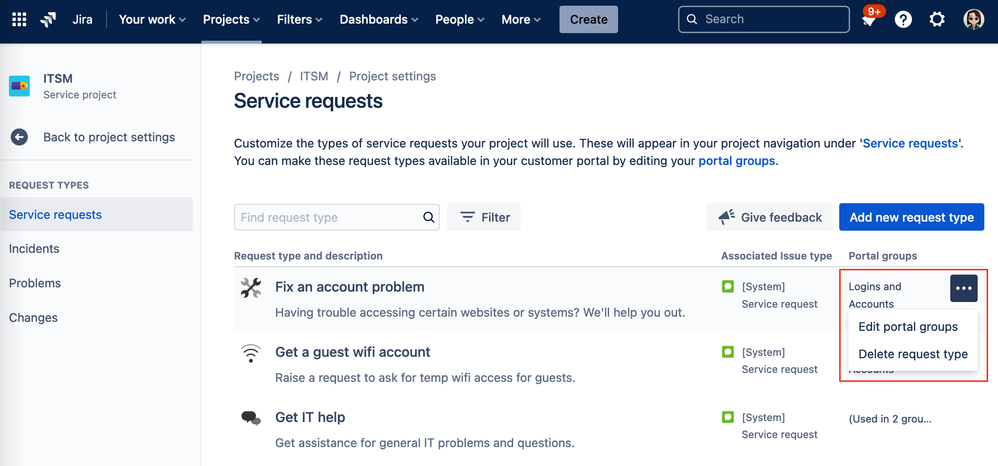
Task: Click Associated Issue type column header
Action: point(777,256)
